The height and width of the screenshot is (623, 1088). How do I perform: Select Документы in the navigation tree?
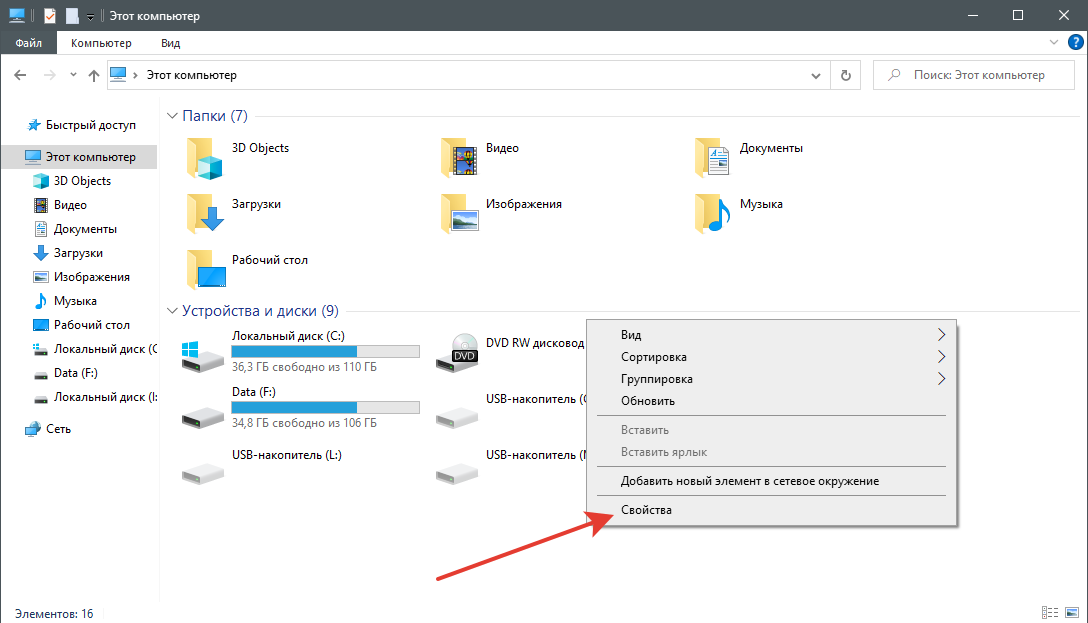click(x=85, y=229)
